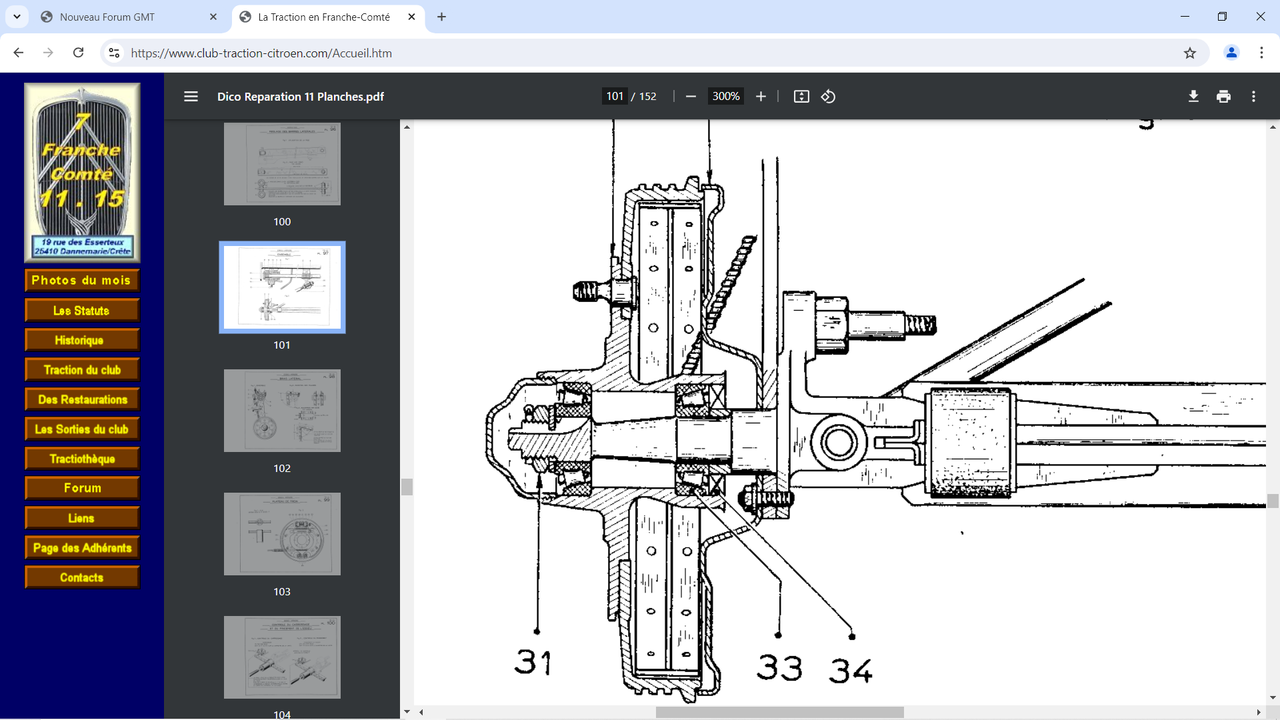Click the horizontal scrollbar of PDF viewer

coord(779,712)
